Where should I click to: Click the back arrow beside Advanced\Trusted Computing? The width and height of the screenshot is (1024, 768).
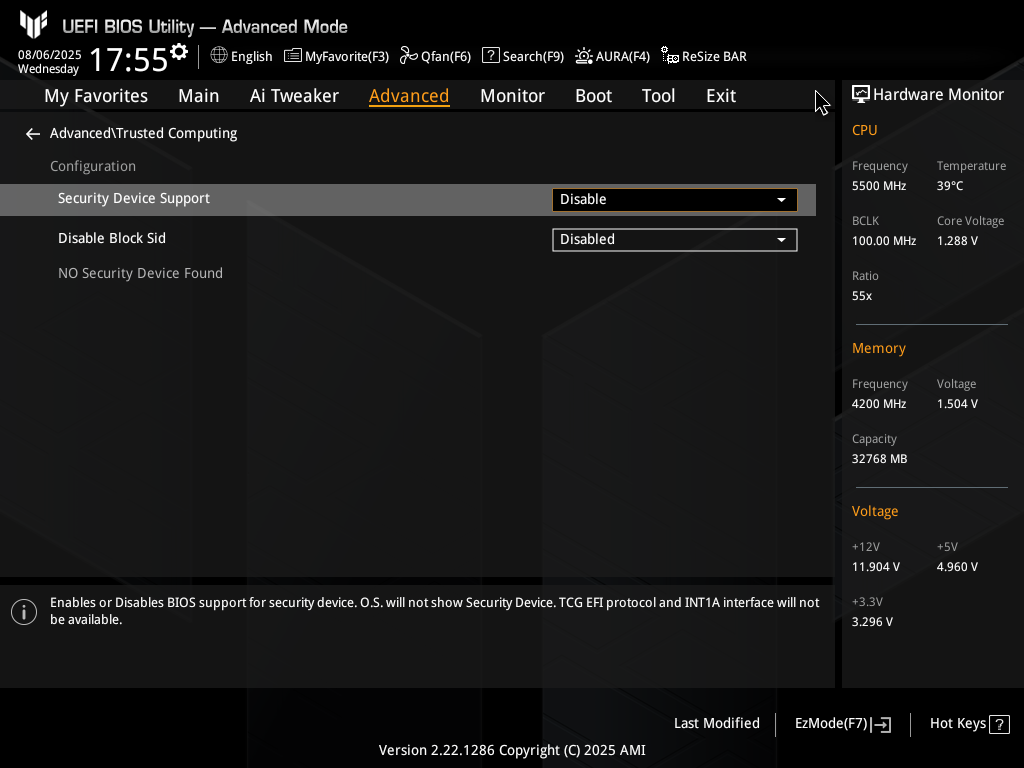[x=33, y=134]
